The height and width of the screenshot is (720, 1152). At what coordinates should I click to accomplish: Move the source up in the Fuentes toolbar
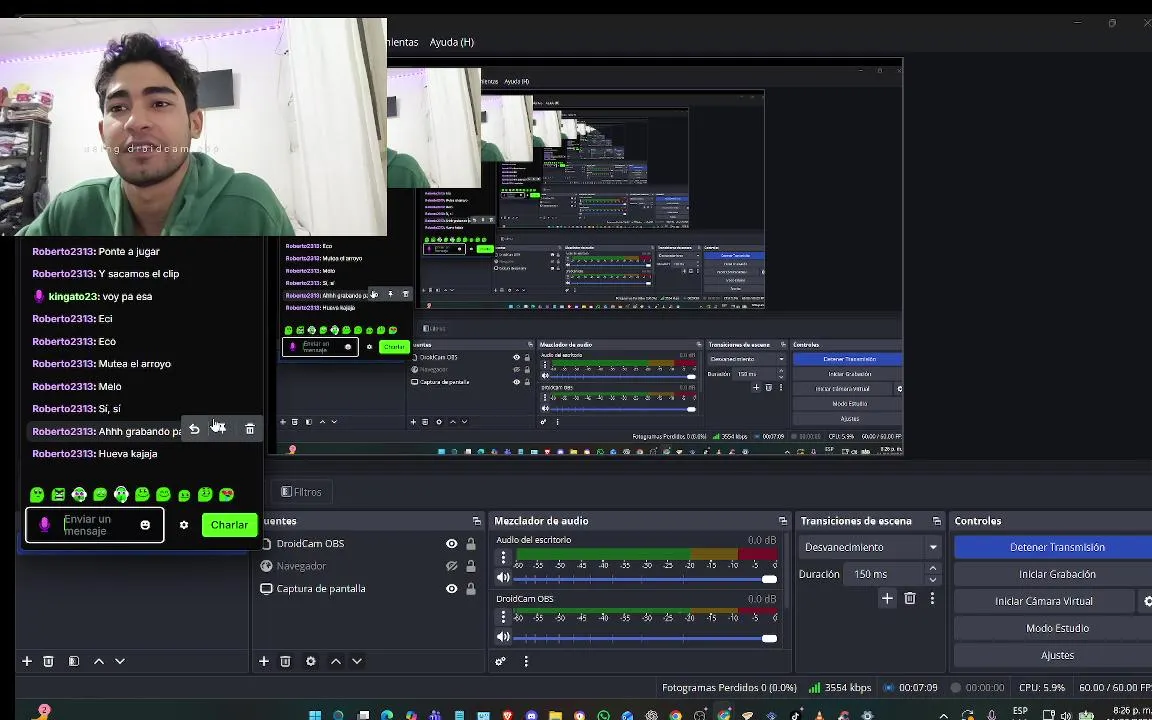[x=336, y=661]
